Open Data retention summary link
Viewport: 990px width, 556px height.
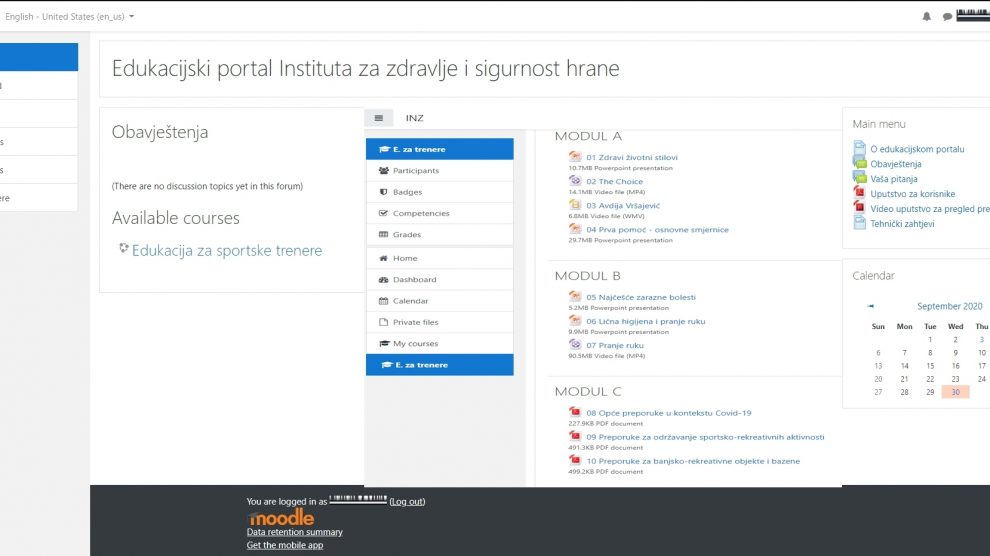click(x=294, y=532)
